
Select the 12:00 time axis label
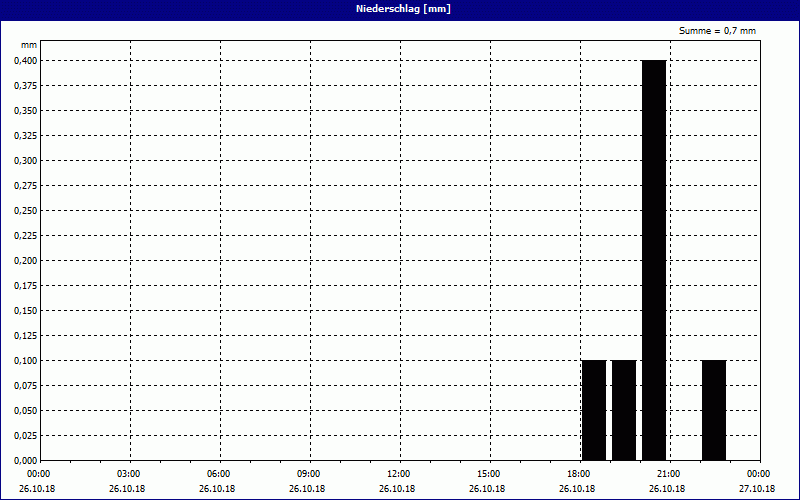(x=398, y=474)
